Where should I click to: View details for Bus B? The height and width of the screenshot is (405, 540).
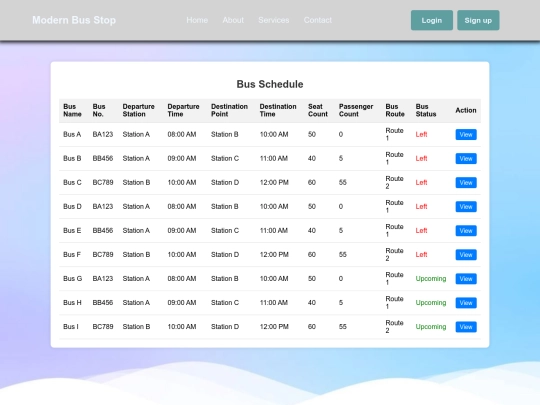[x=466, y=159]
